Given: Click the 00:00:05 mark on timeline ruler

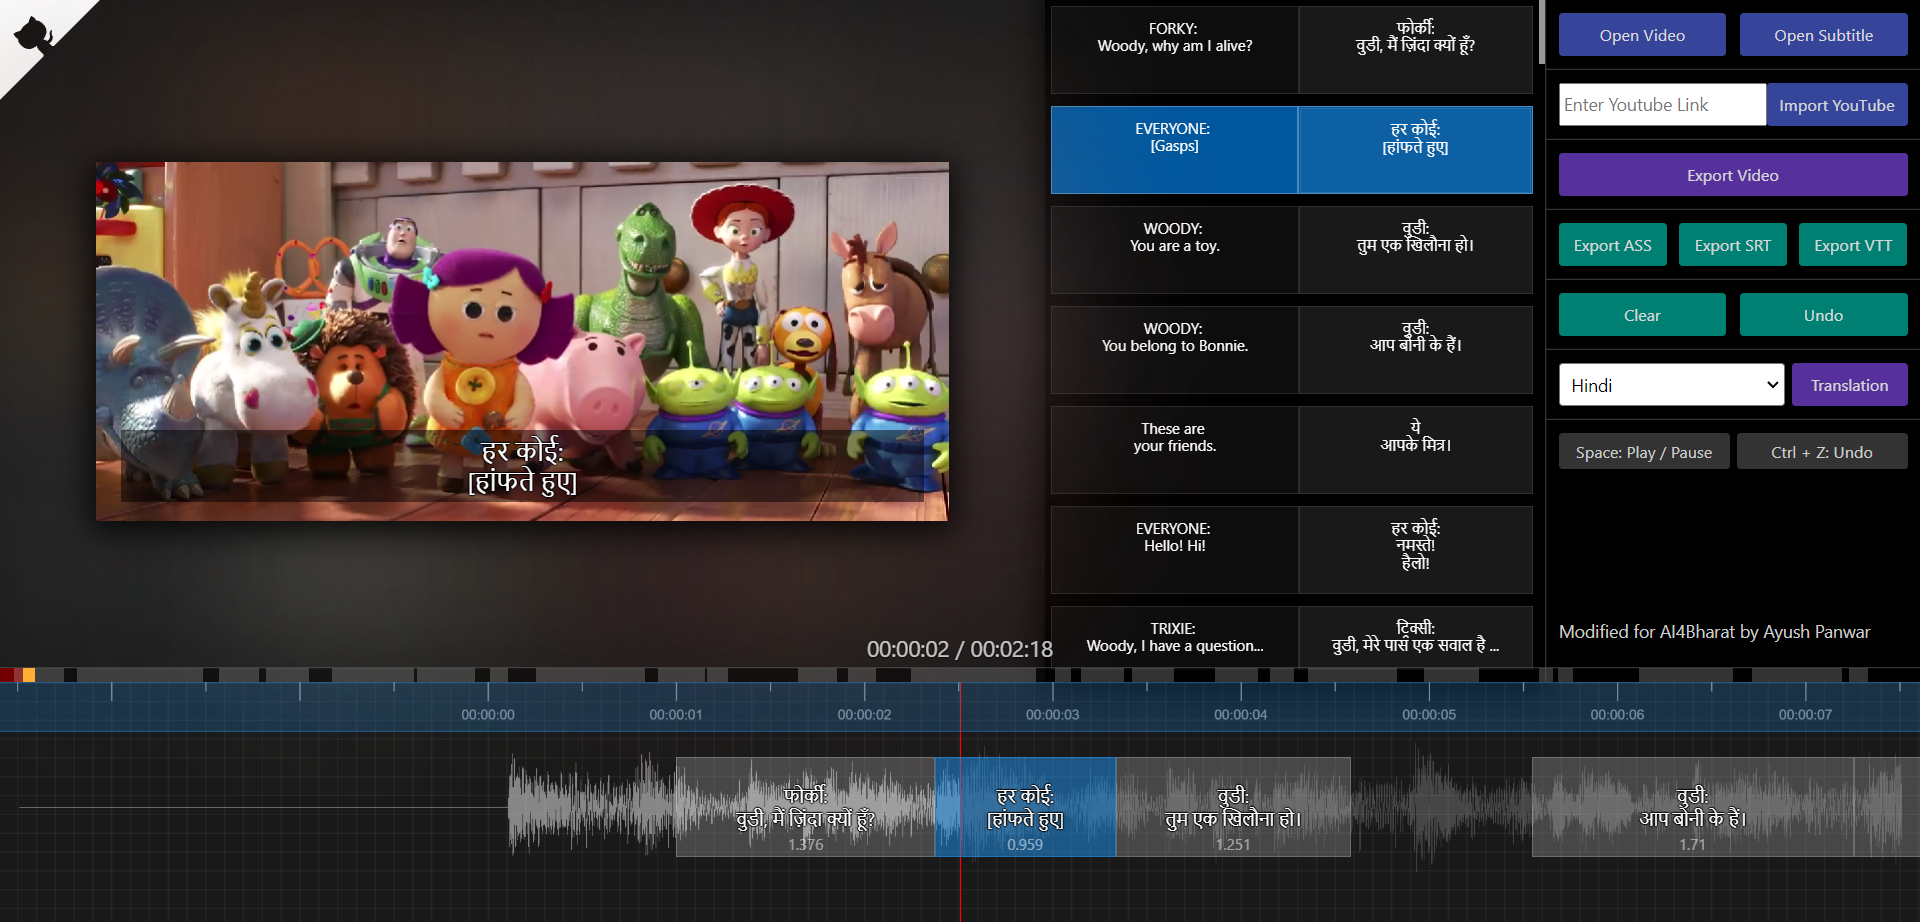Looking at the screenshot, I should [1429, 714].
